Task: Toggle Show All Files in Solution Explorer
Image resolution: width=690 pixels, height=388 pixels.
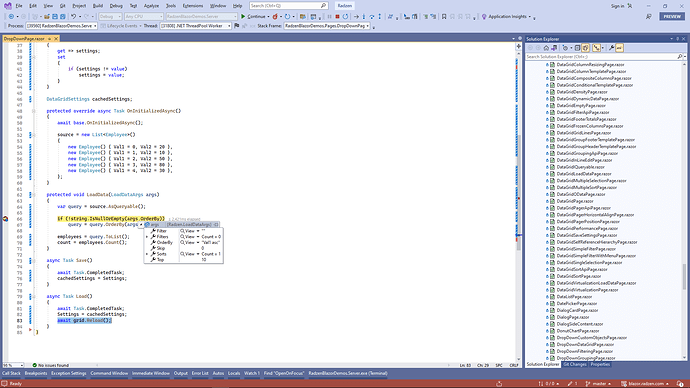Action: (586, 48)
